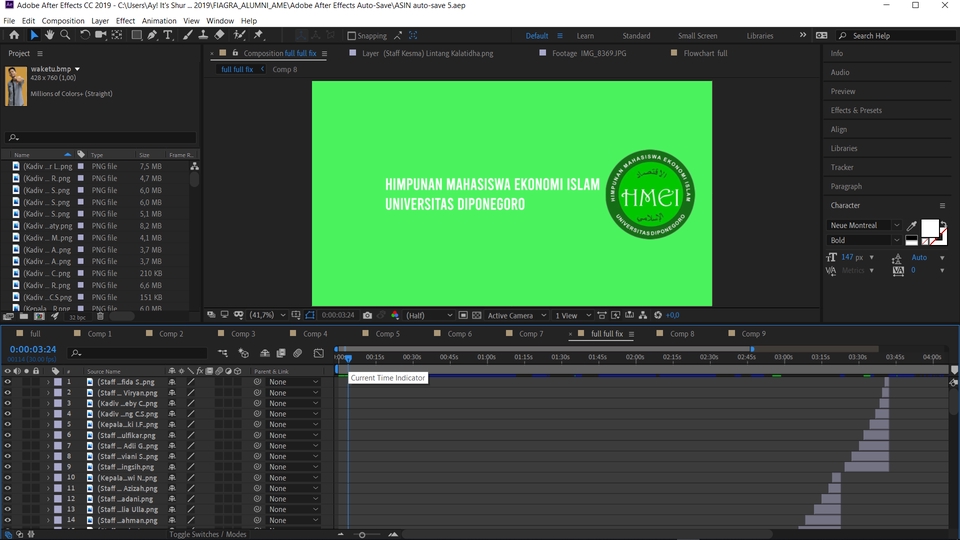Hide layer 12 using its eye icon
The height and width of the screenshot is (540, 960).
tap(7, 499)
